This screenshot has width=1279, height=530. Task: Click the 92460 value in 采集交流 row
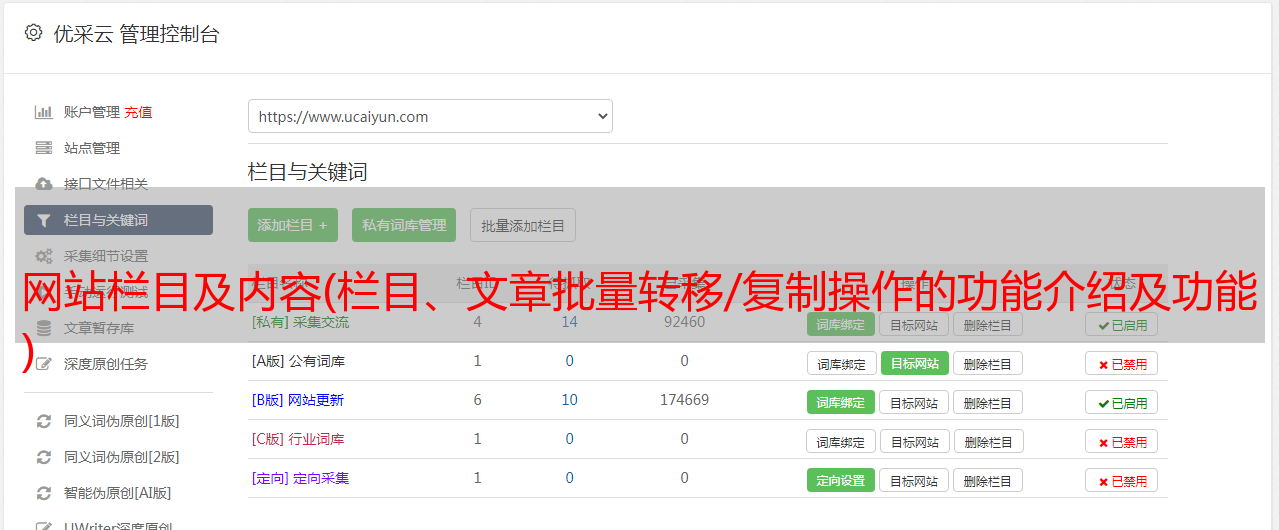pos(684,322)
